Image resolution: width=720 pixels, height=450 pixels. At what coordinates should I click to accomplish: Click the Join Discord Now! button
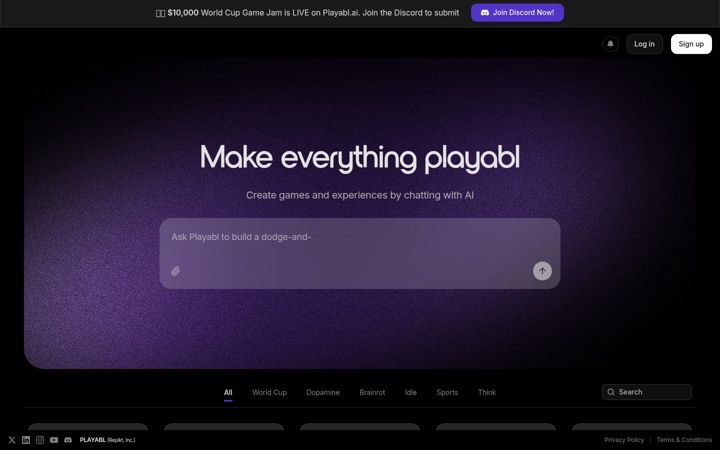point(517,13)
